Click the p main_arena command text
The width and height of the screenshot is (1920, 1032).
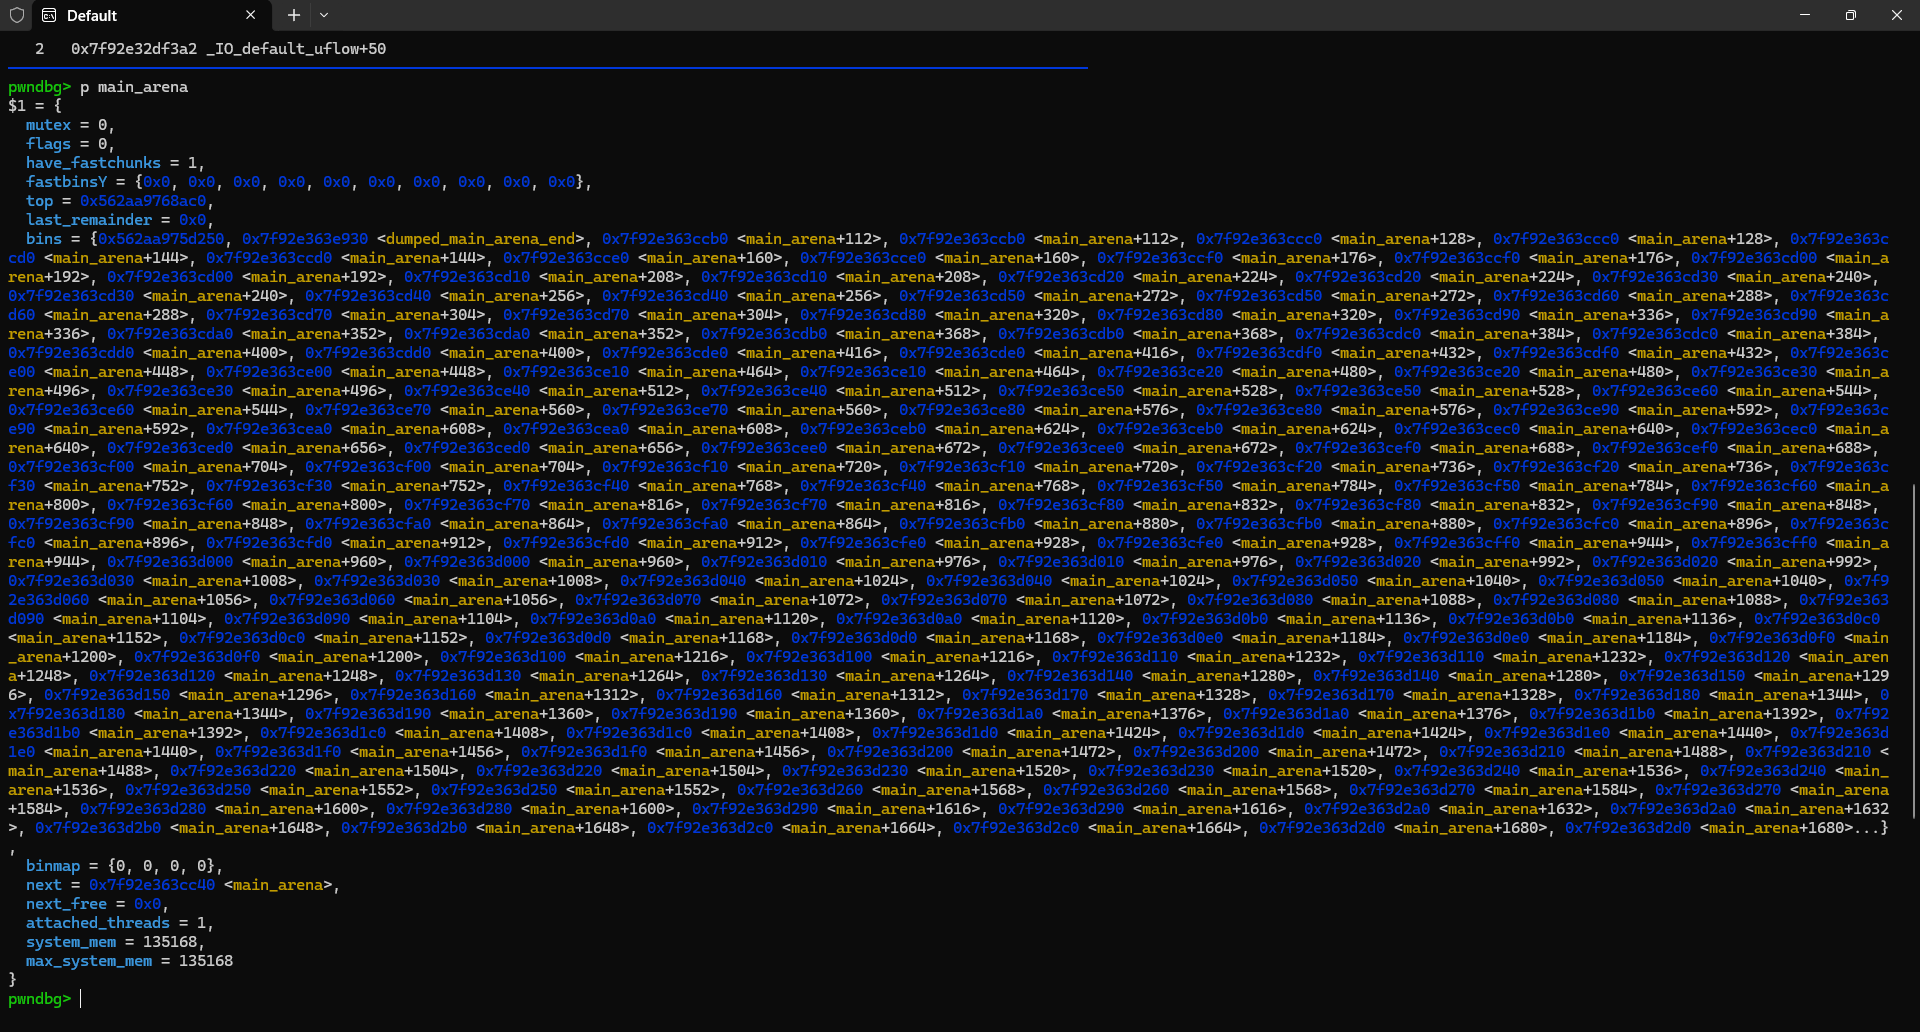(x=134, y=86)
